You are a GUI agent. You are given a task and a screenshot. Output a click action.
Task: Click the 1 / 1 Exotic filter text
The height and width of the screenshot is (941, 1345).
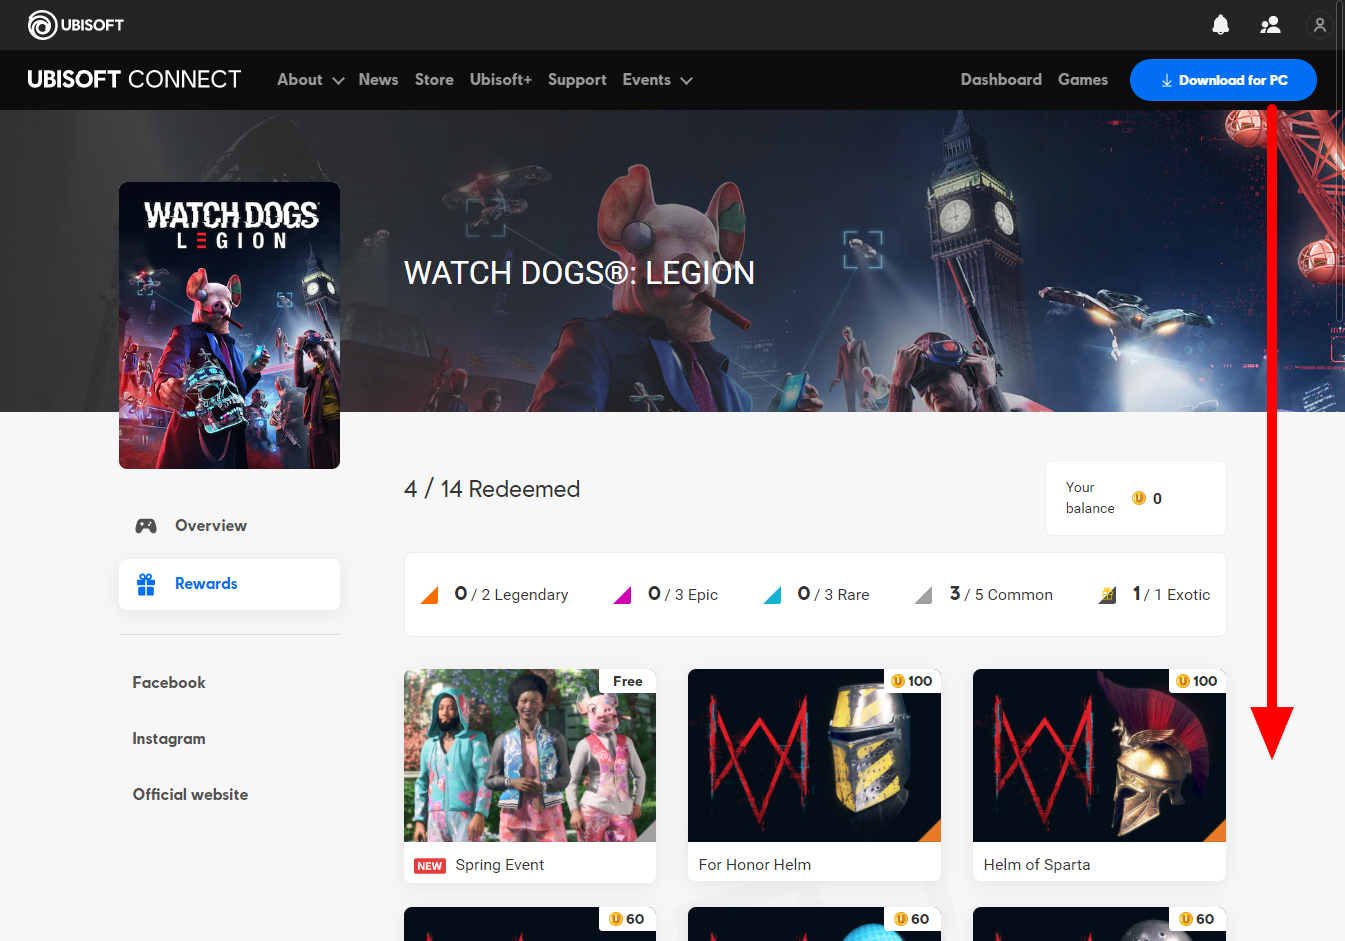coord(1171,595)
